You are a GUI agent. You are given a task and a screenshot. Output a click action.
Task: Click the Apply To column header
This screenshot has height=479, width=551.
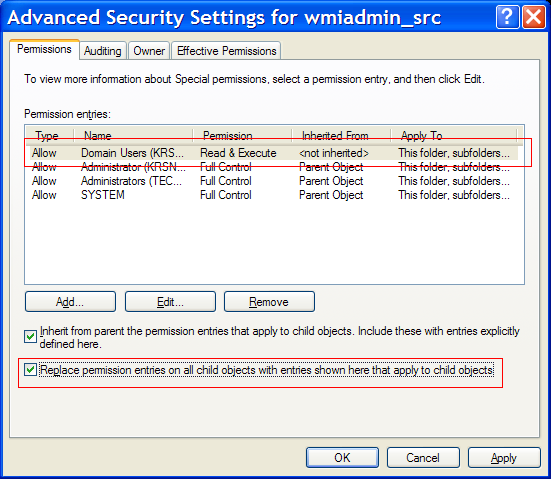[454, 135]
